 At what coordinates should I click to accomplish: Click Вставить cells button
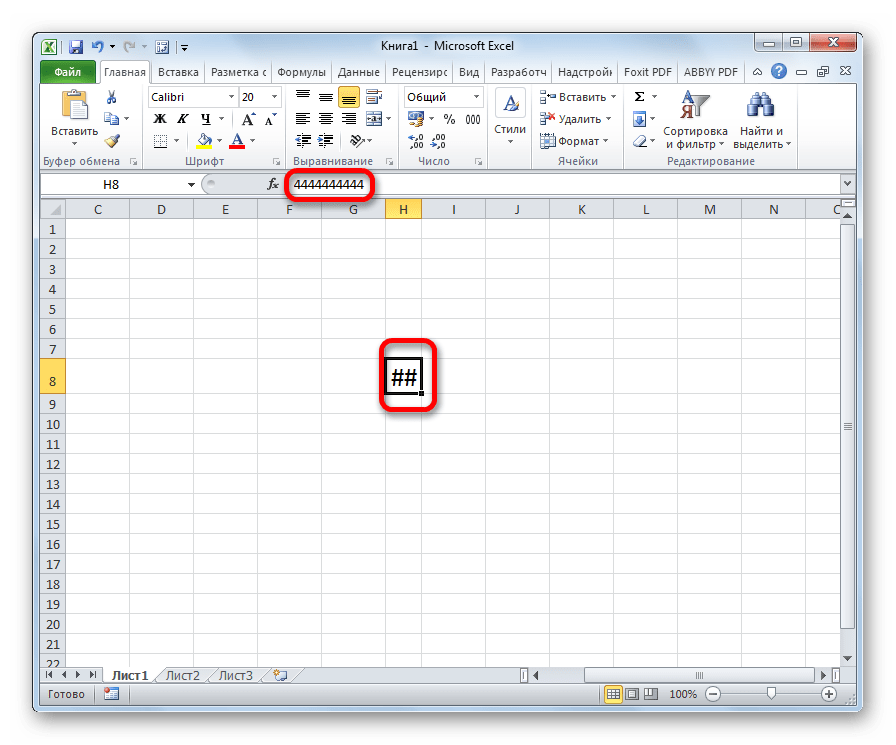(578, 97)
